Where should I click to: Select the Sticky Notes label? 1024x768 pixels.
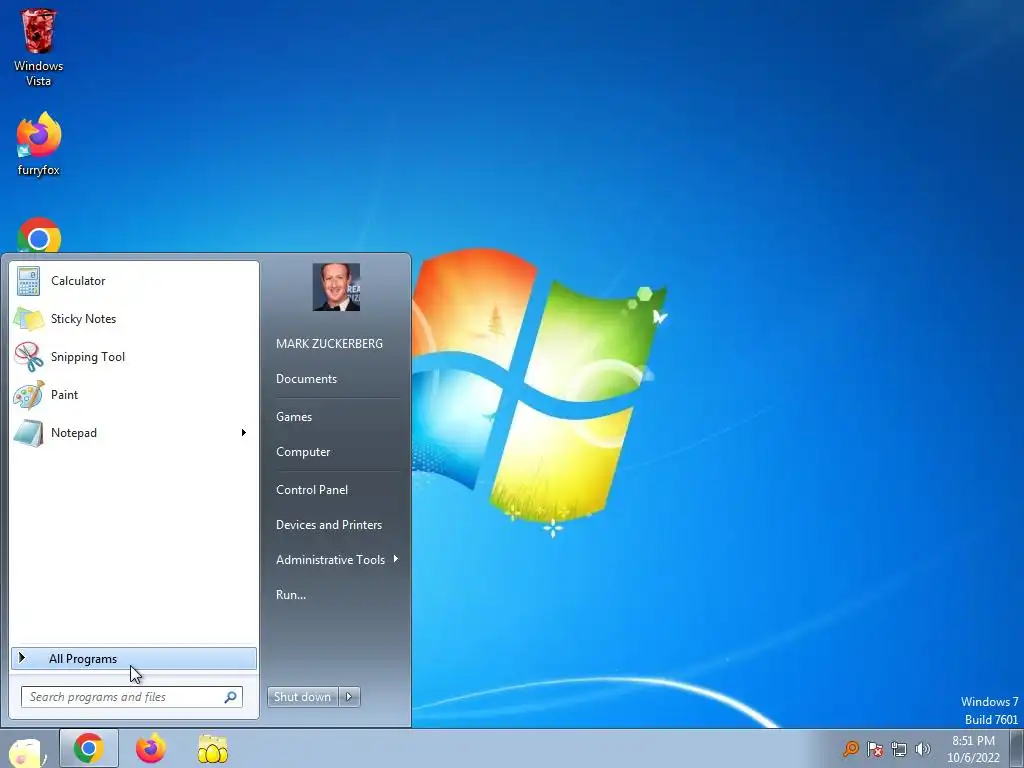(x=84, y=319)
